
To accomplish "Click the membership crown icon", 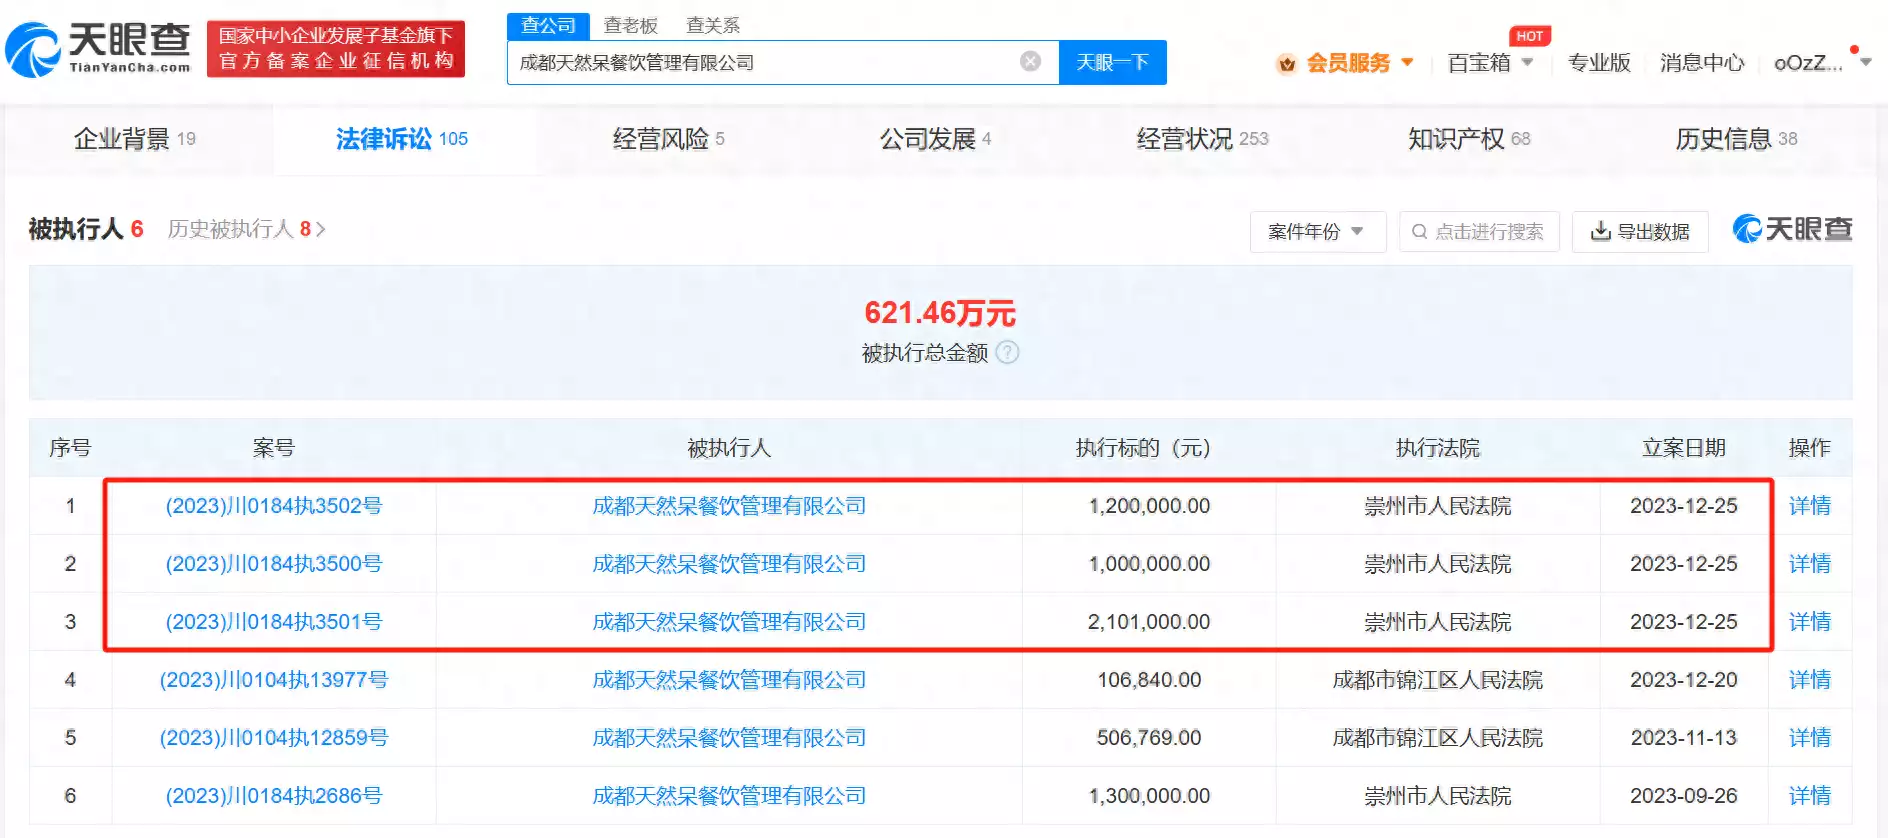I will (x=1287, y=64).
